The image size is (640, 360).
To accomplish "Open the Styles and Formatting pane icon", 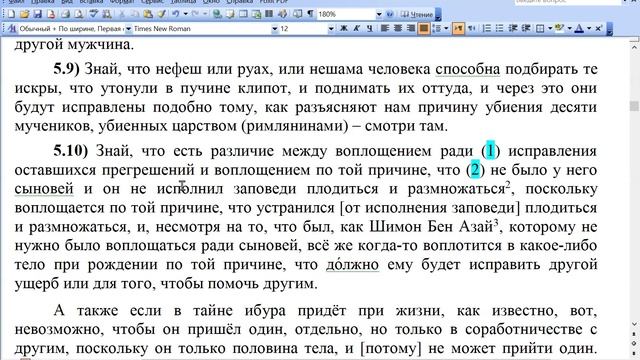I will pos(12,29).
